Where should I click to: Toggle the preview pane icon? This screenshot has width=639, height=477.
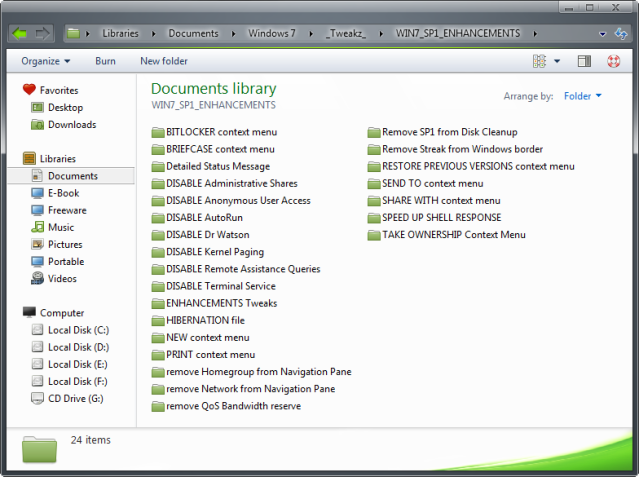[x=584, y=61]
